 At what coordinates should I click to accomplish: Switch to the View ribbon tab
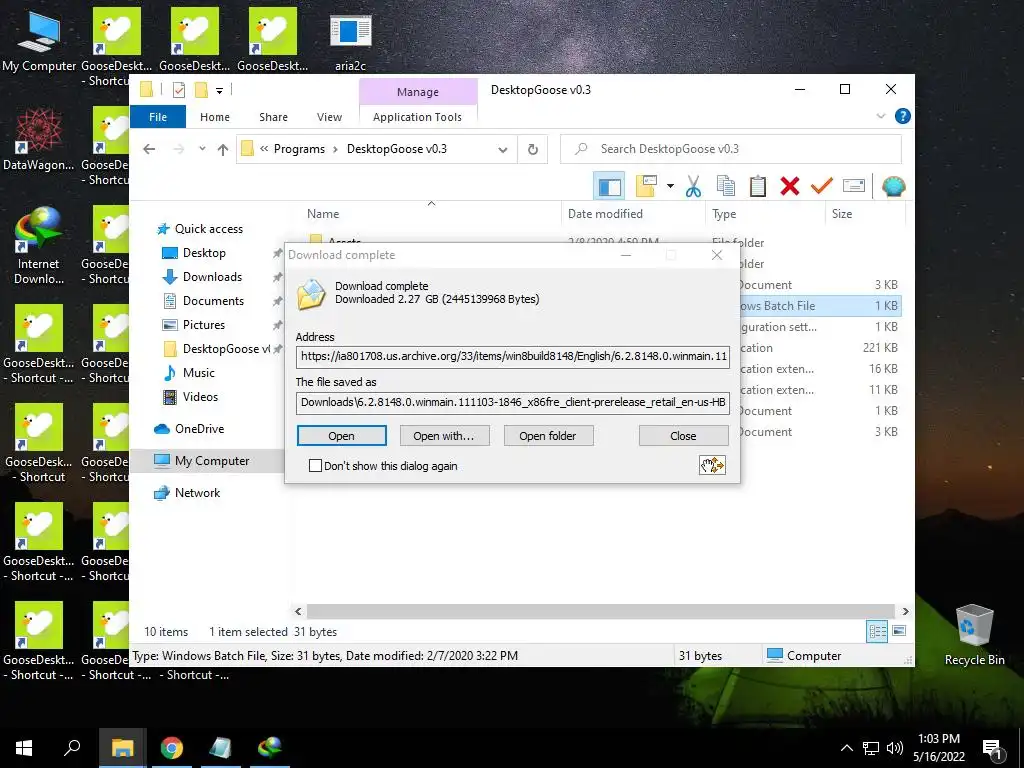[x=329, y=117]
